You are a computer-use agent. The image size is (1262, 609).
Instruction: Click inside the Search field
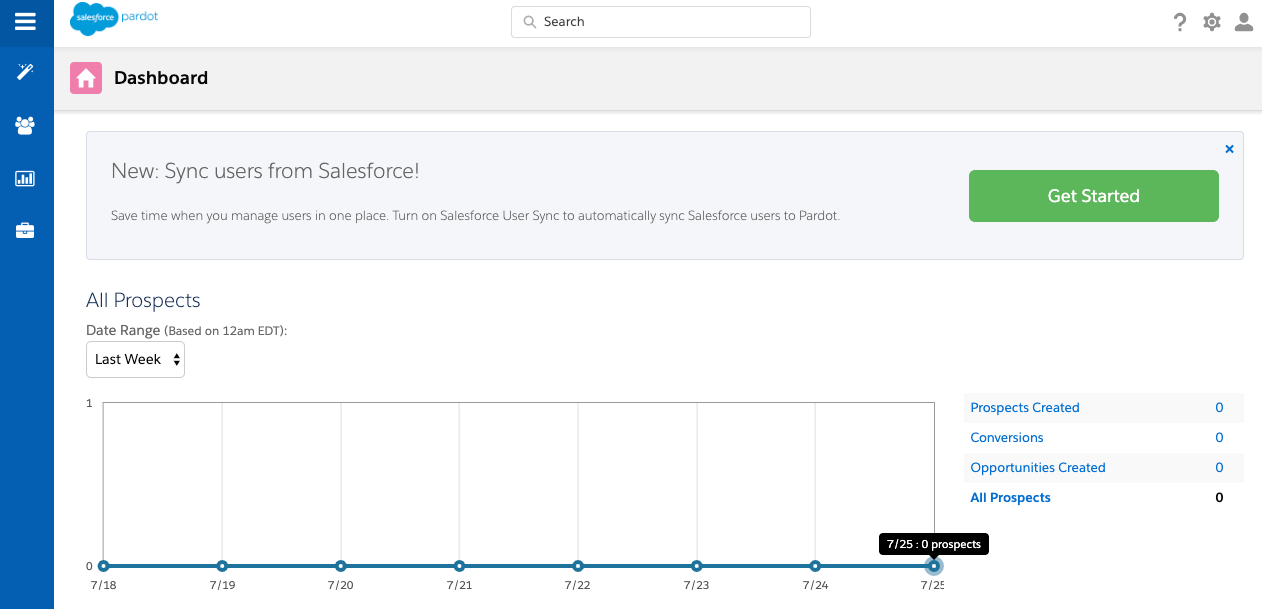[x=661, y=22]
